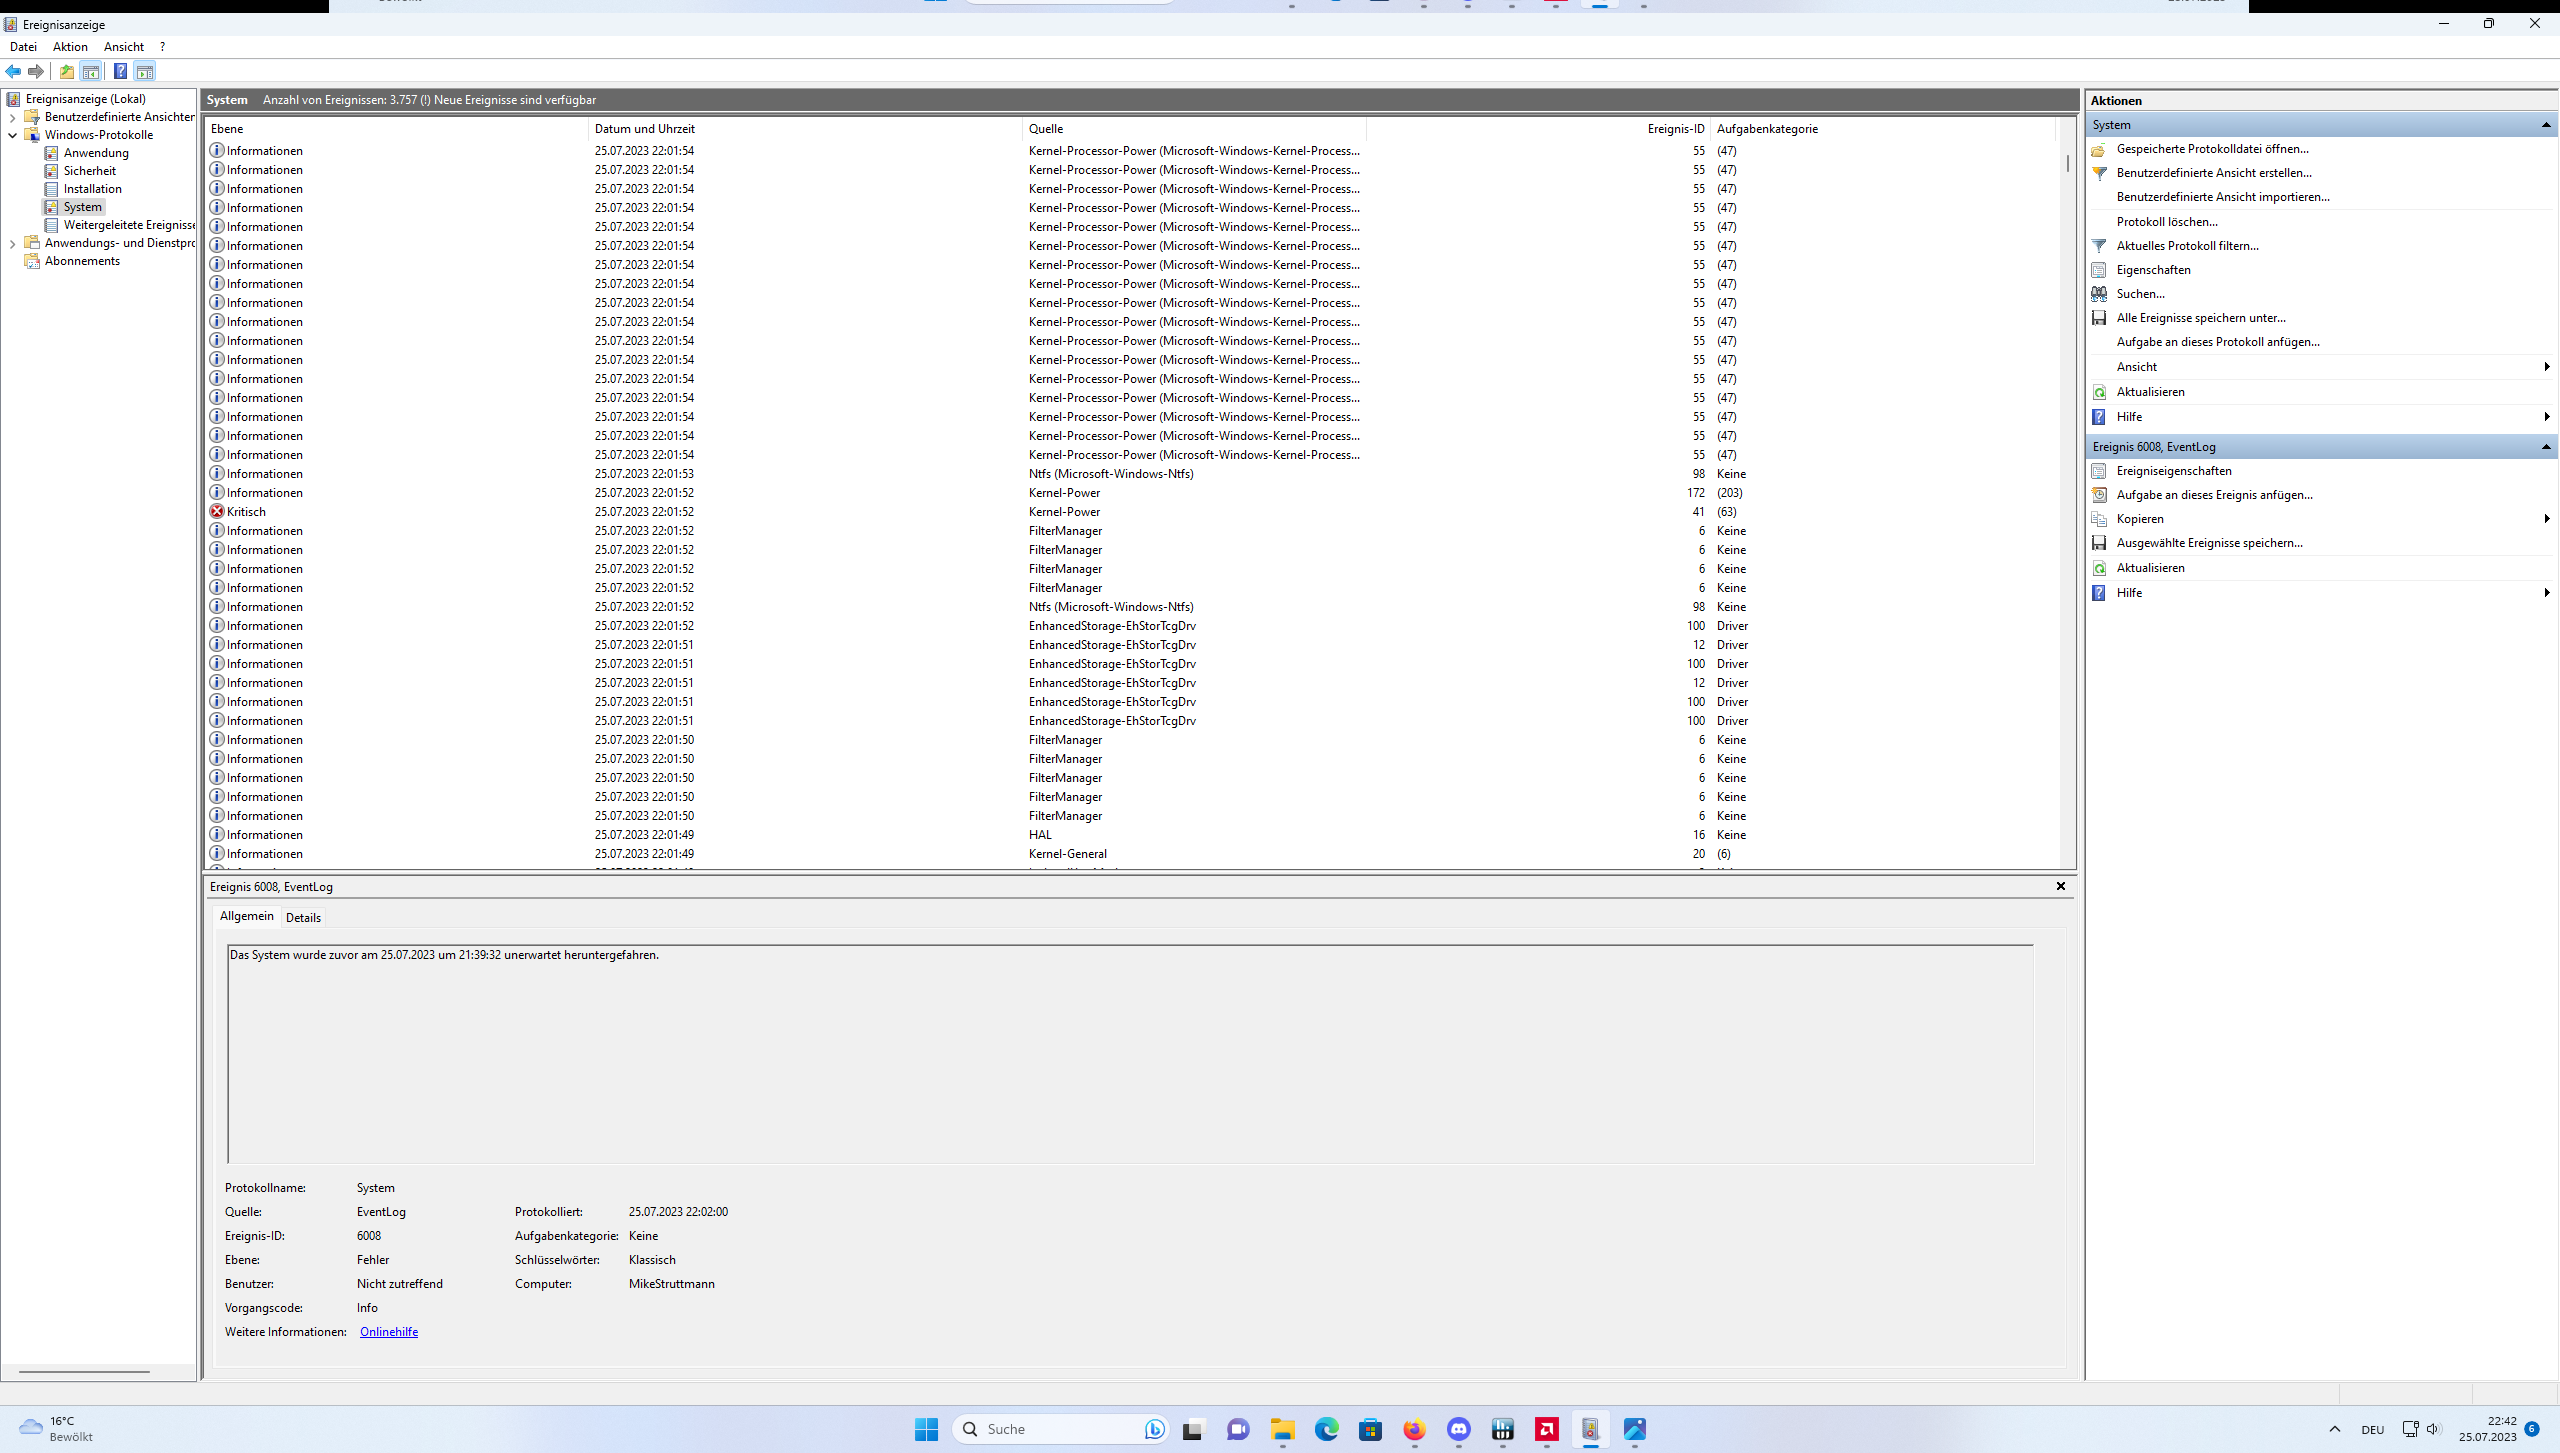Click the Onlinehilfe link
Viewport: 2560px width, 1453px height.
point(389,1332)
